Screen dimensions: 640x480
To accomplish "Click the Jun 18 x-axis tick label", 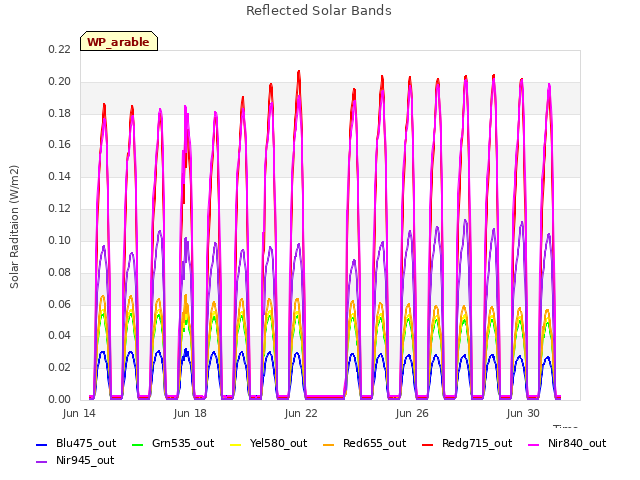I will pos(190,413).
